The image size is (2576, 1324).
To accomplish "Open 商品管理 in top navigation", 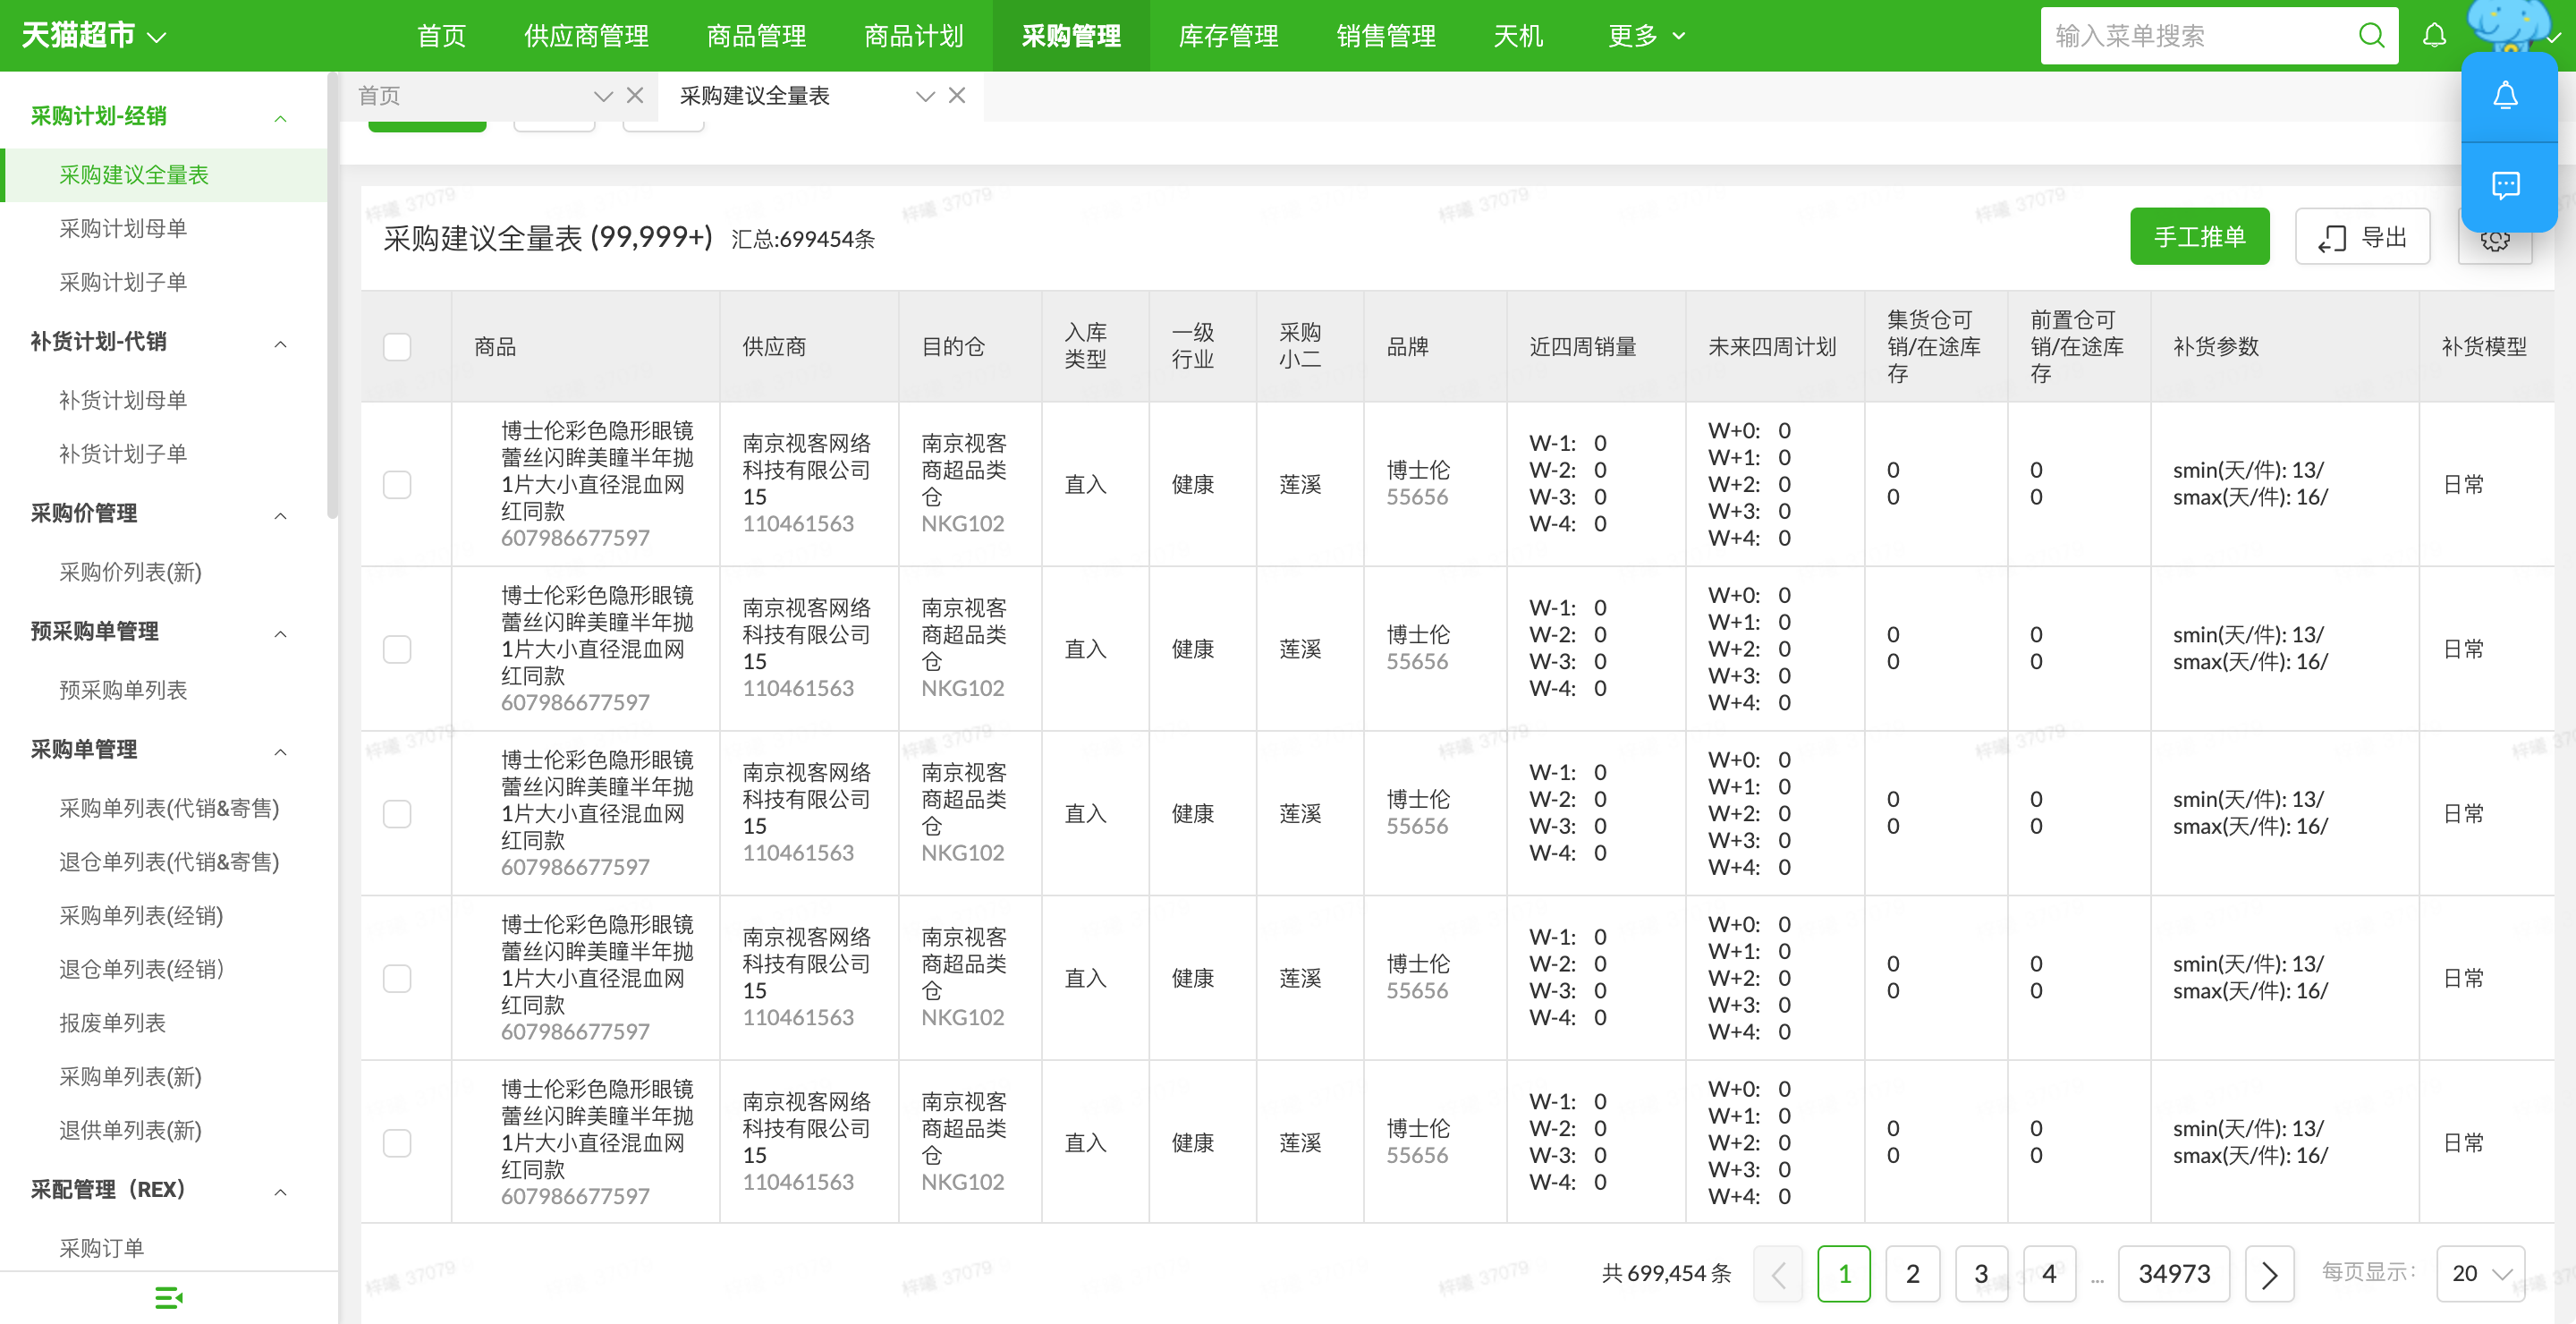I will 756,36.
